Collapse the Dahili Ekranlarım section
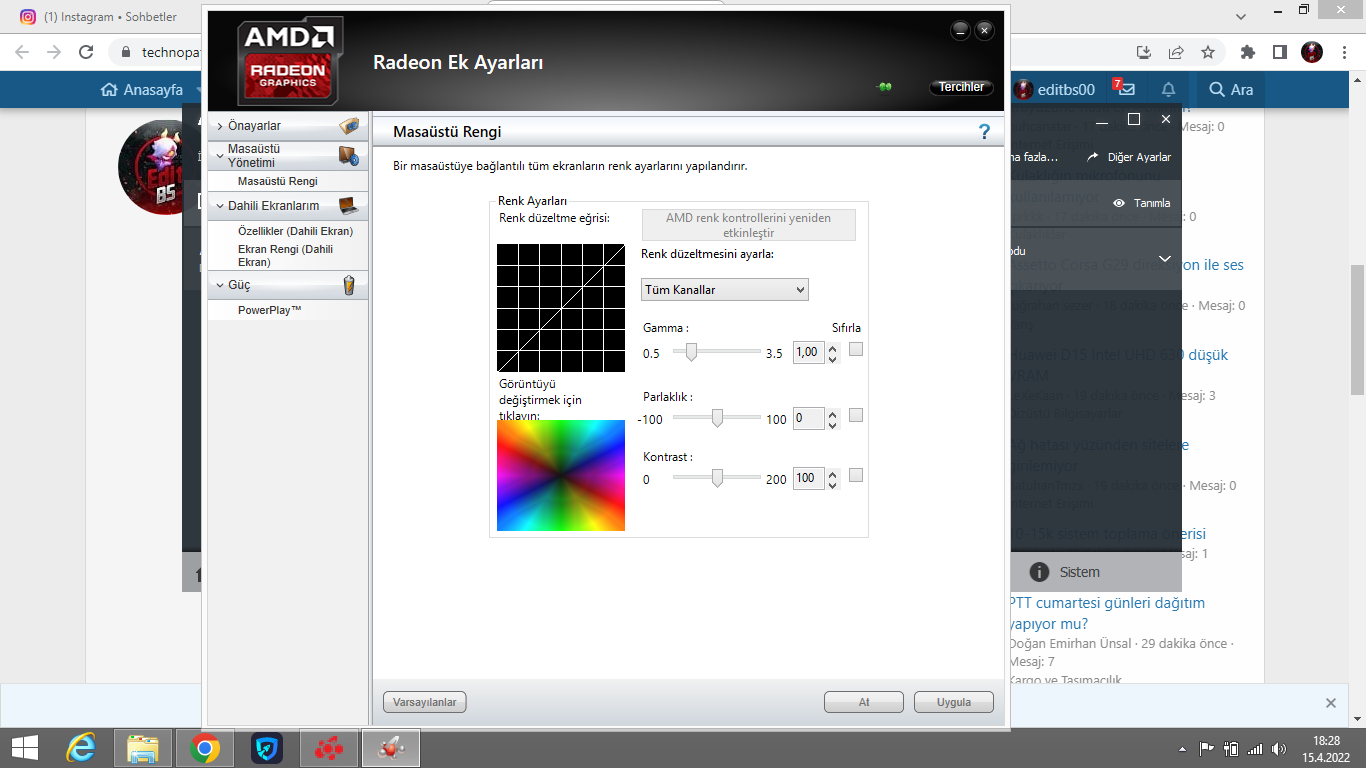 (x=220, y=206)
